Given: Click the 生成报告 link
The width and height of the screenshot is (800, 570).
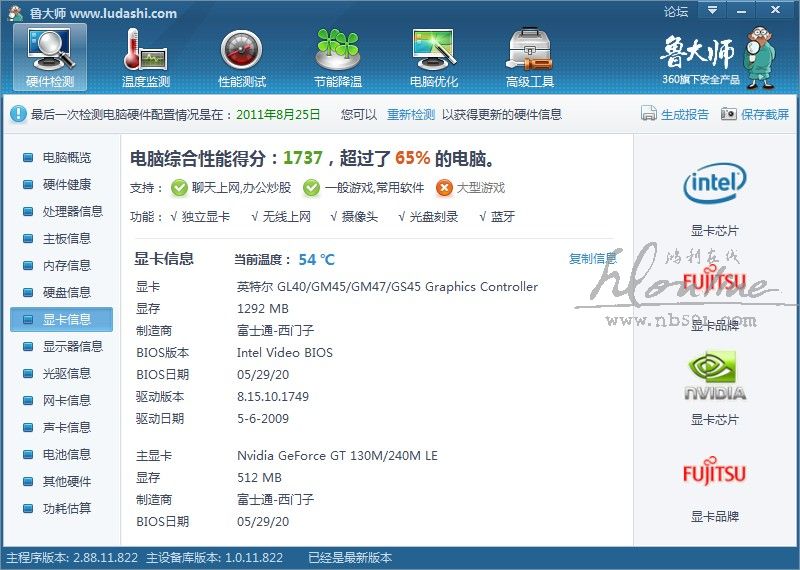Looking at the screenshot, I should tap(685, 114).
